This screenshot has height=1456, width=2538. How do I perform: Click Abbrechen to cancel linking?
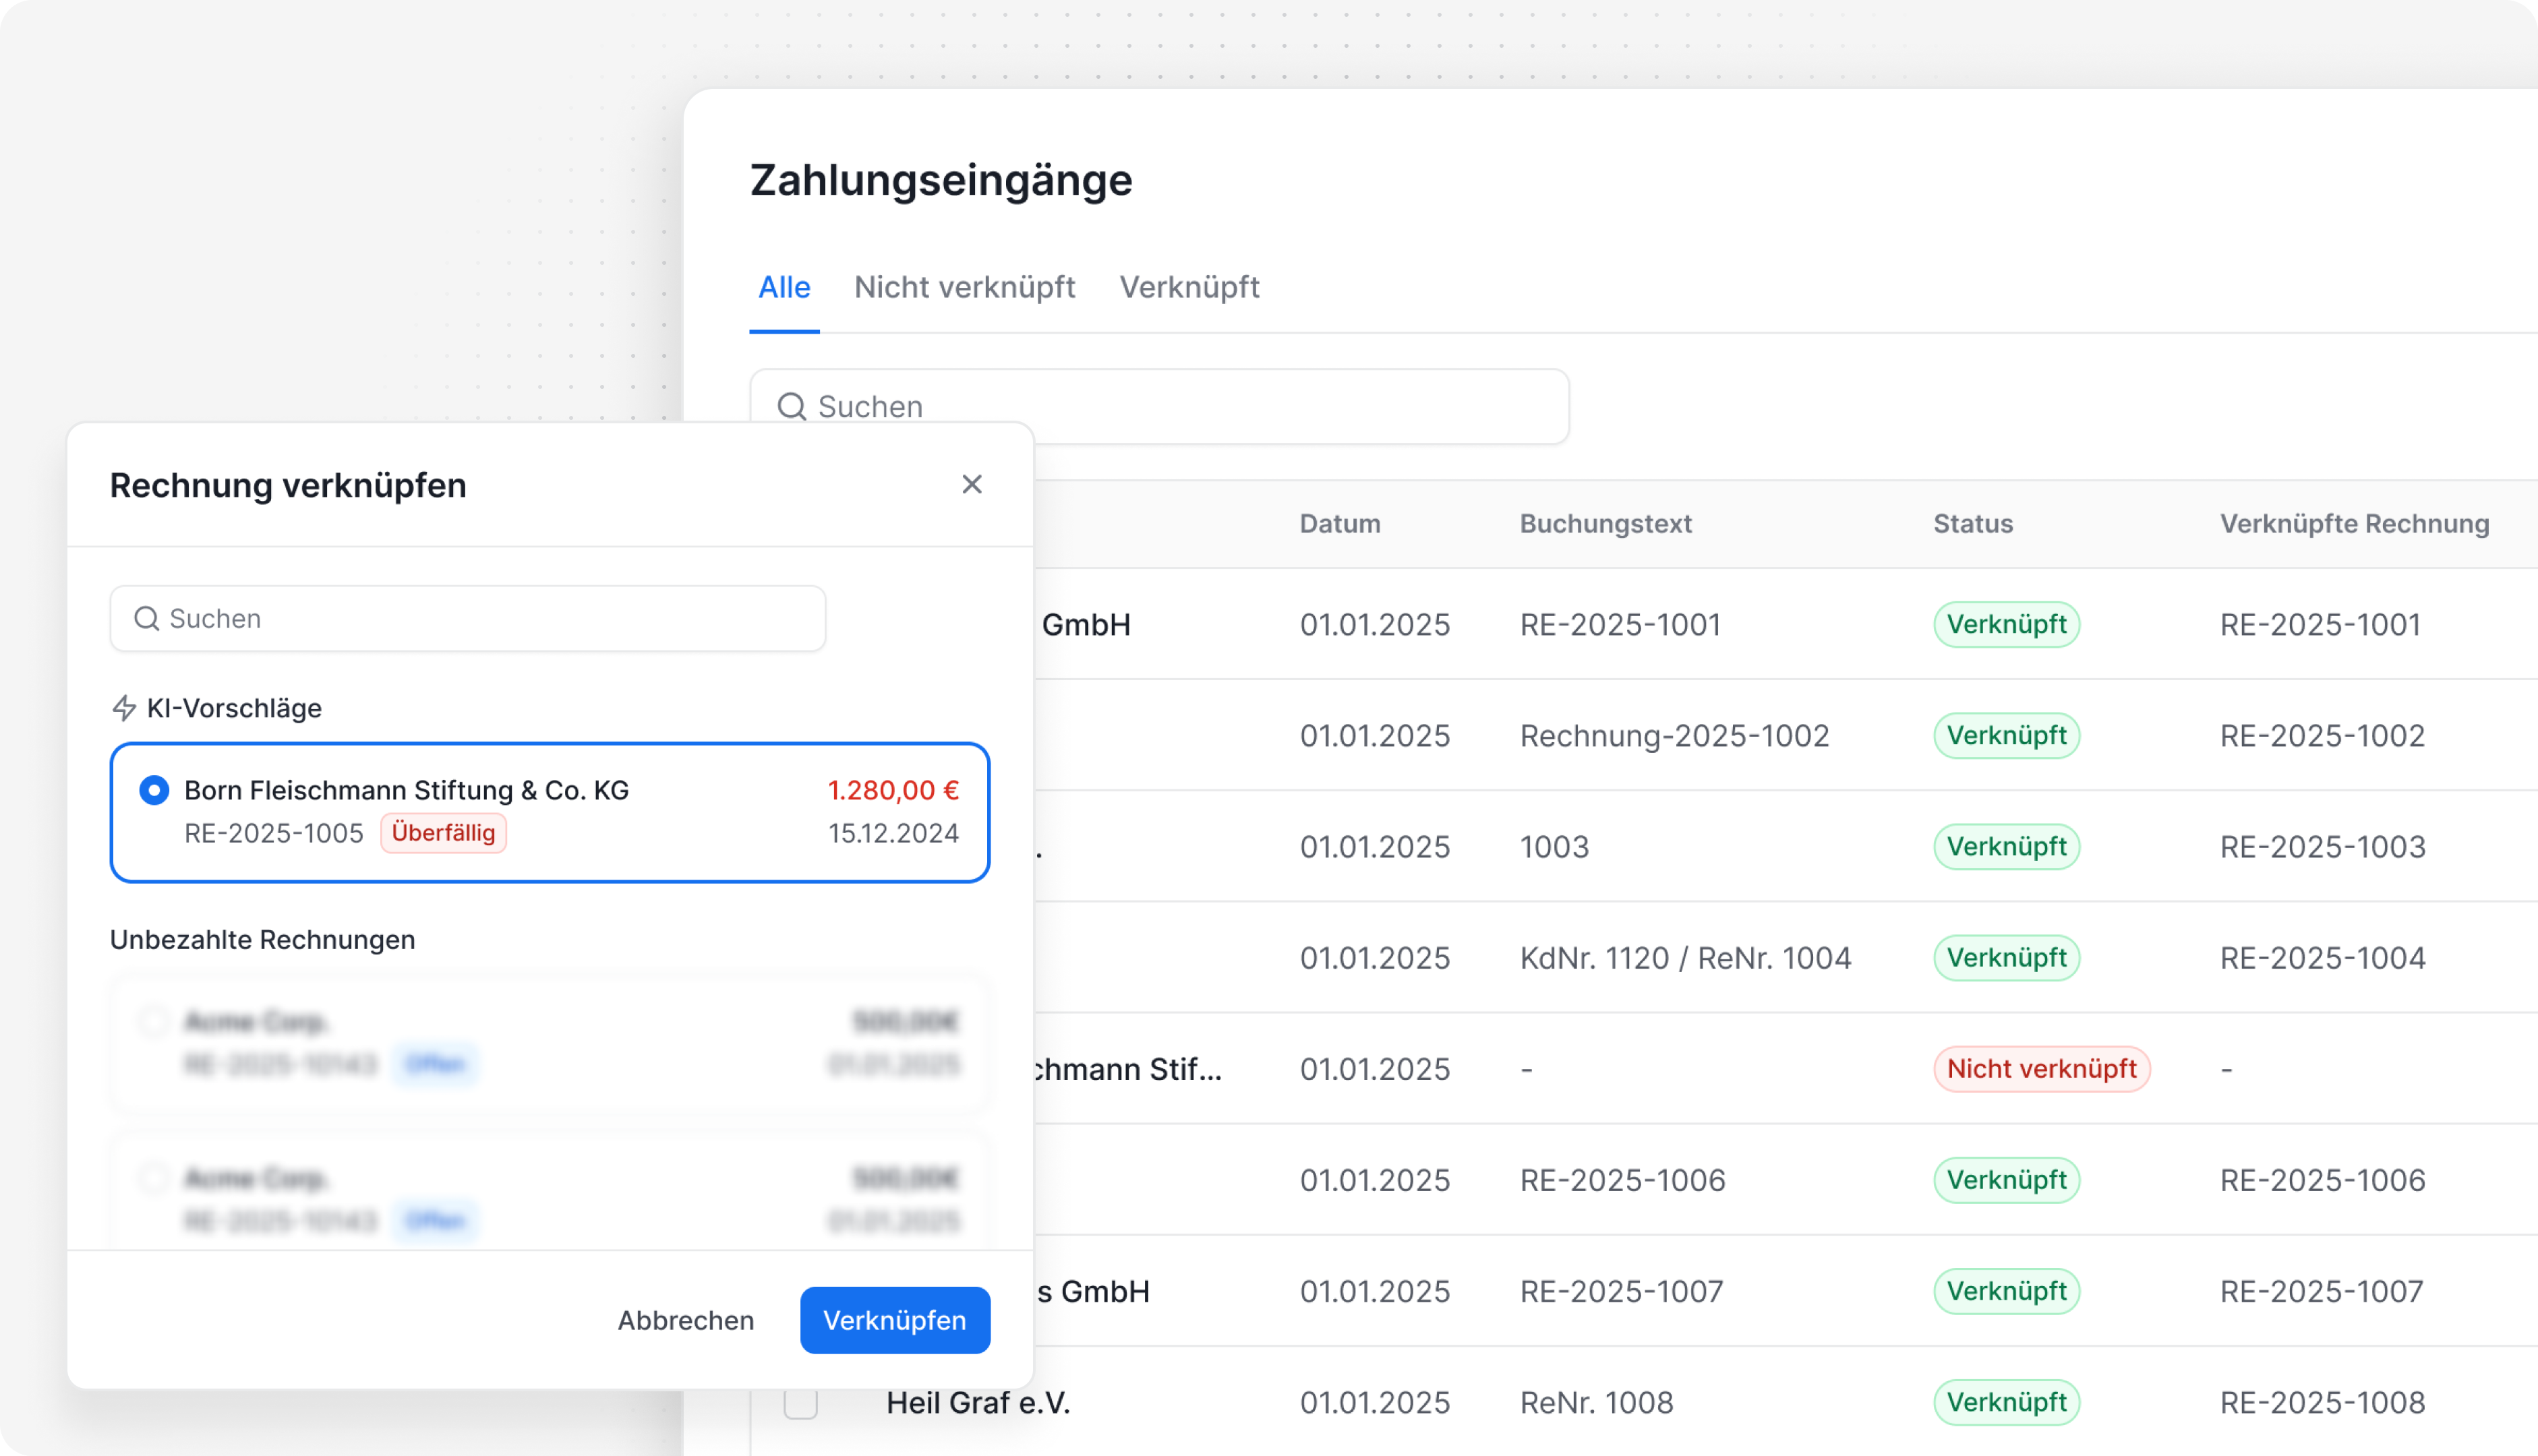pyautogui.click(x=685, y=1320)
